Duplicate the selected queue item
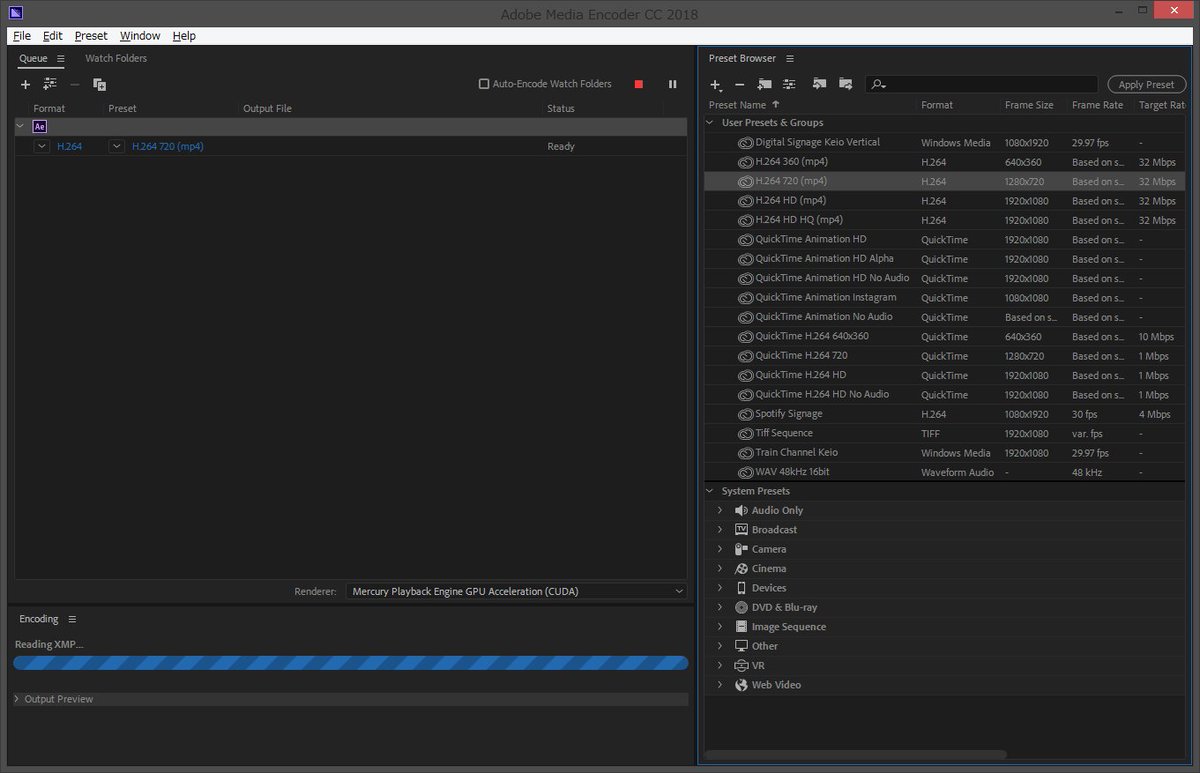 tap(99, 85)
